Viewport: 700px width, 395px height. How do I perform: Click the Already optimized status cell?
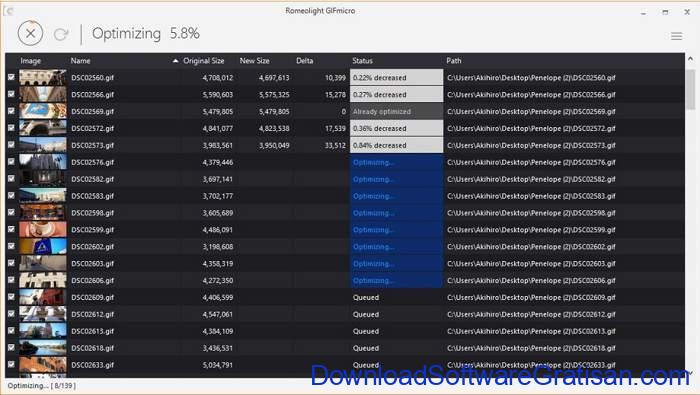pyautogui.click(x=396, y=112)
